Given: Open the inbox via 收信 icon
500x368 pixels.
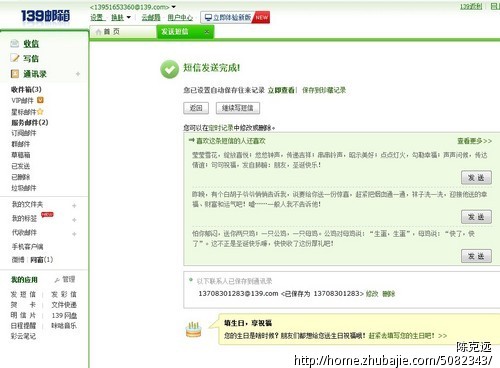Looking at the screenshot, I should (15, 43).
